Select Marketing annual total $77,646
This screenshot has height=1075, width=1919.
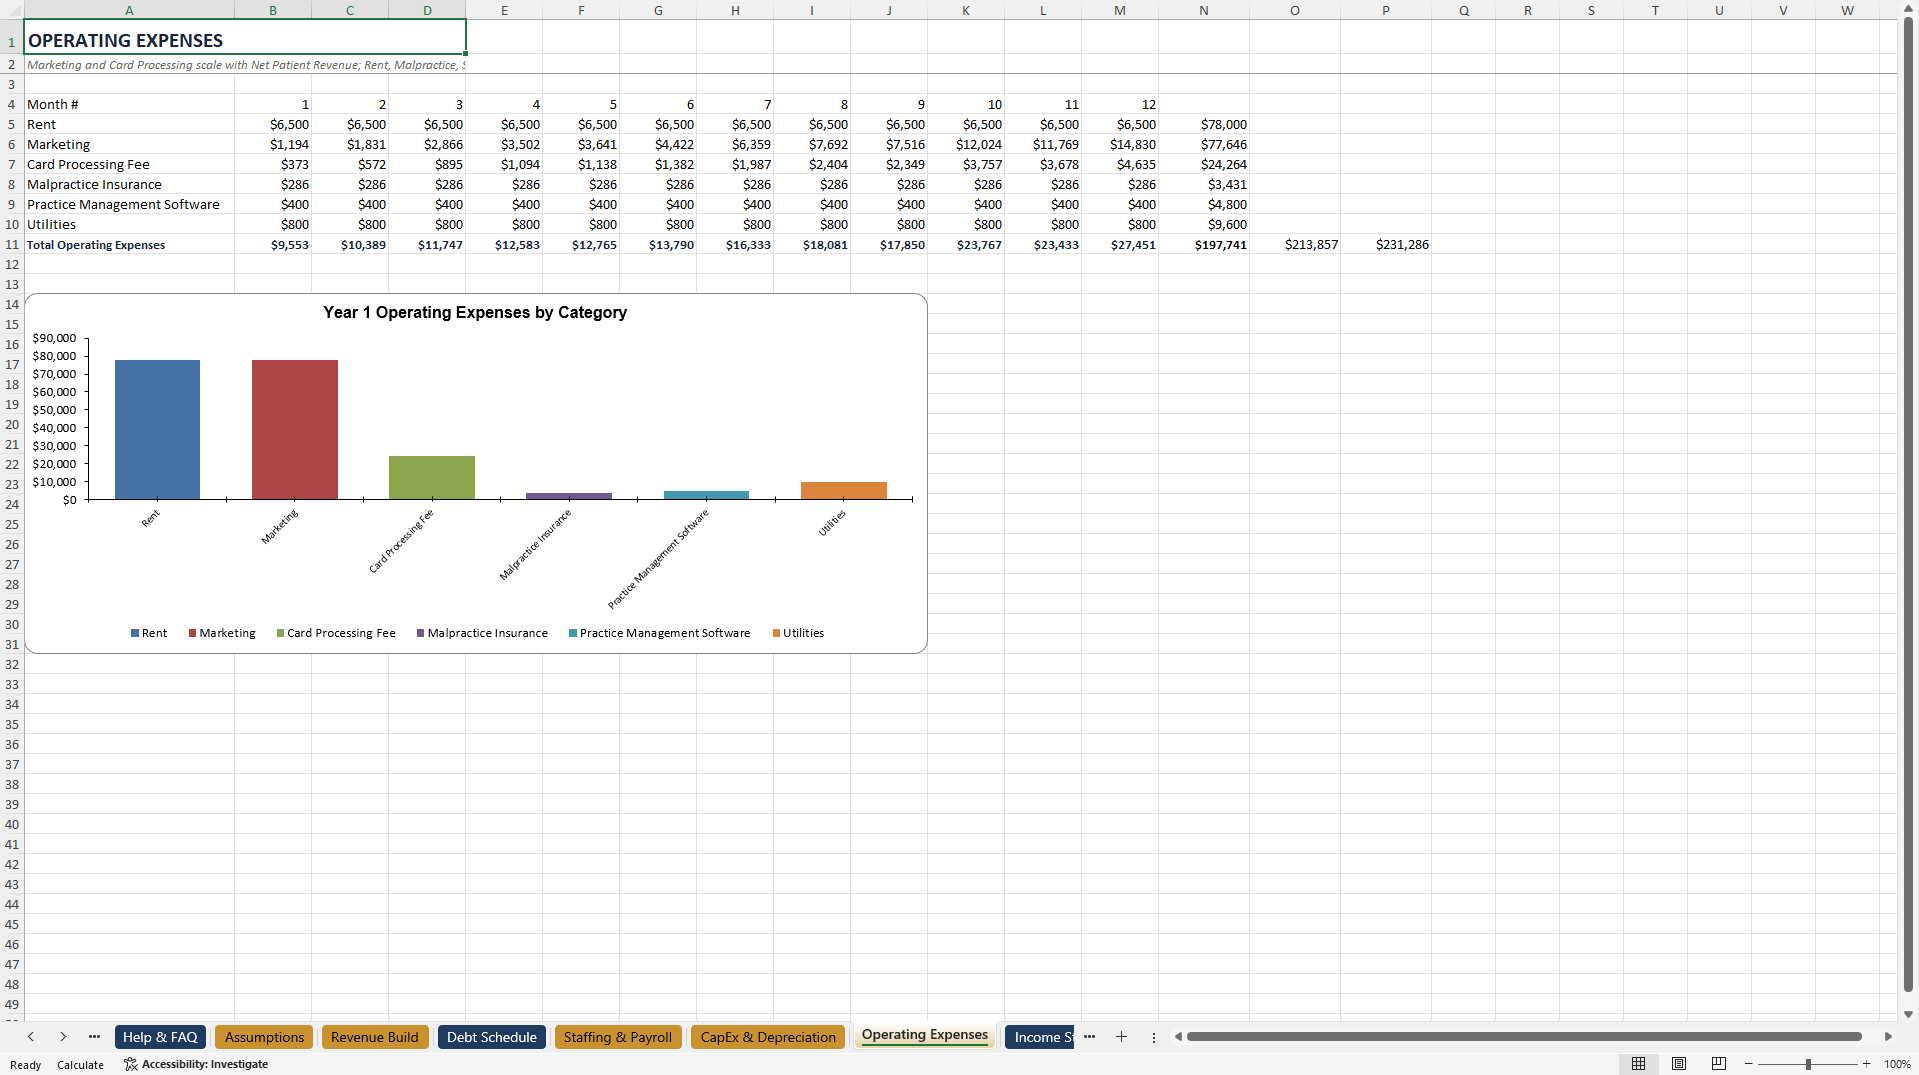pyautogui.click(x=1204, y=144)
